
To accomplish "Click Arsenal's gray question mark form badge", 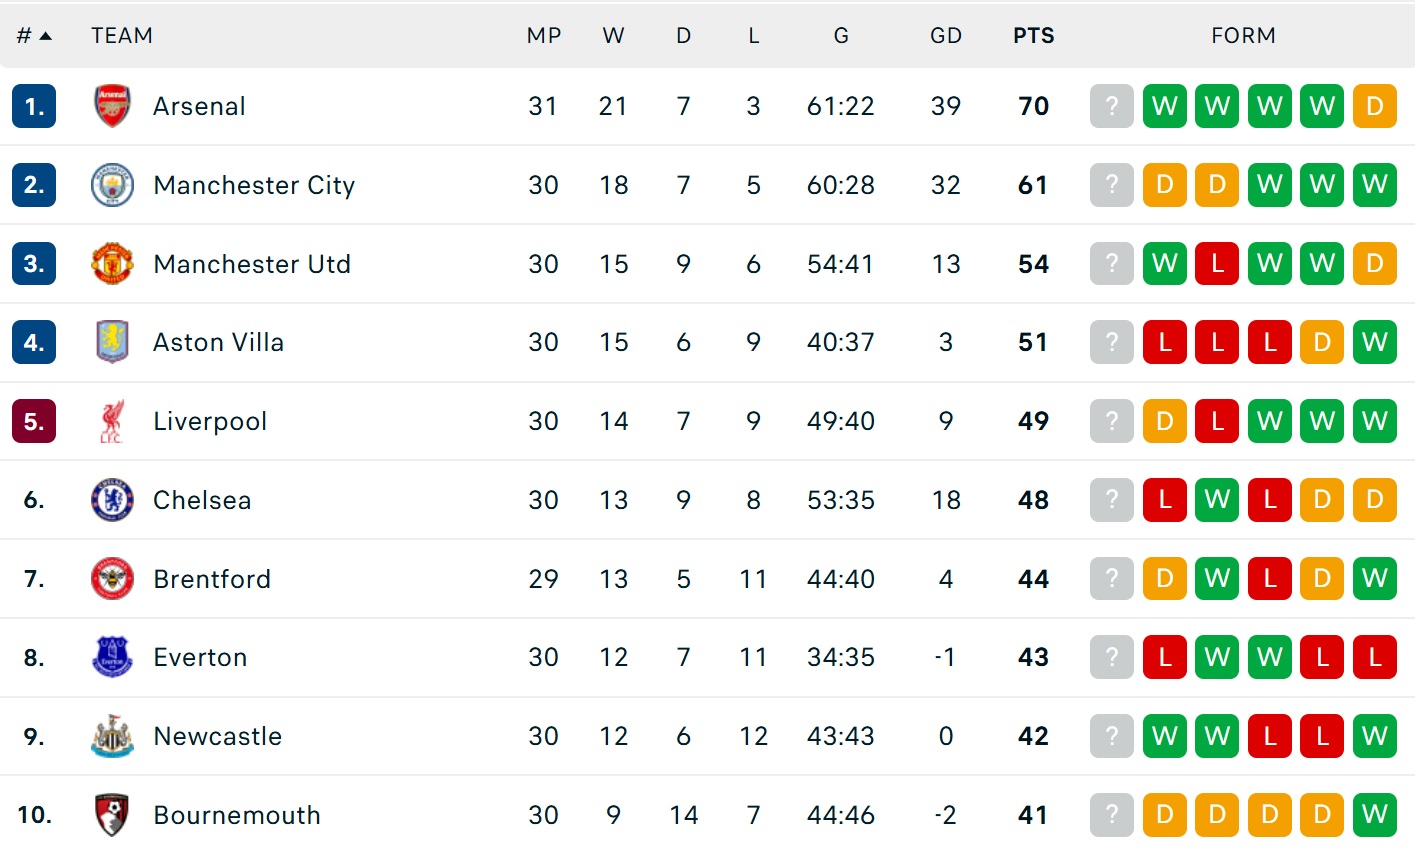I will pos(1111,106).
